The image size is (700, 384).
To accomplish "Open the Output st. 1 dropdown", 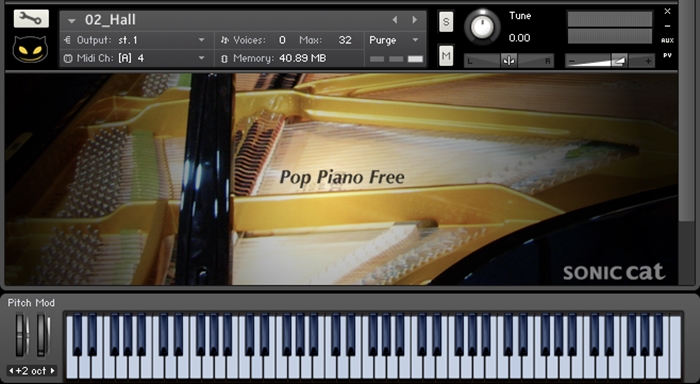I will point(201,40).
